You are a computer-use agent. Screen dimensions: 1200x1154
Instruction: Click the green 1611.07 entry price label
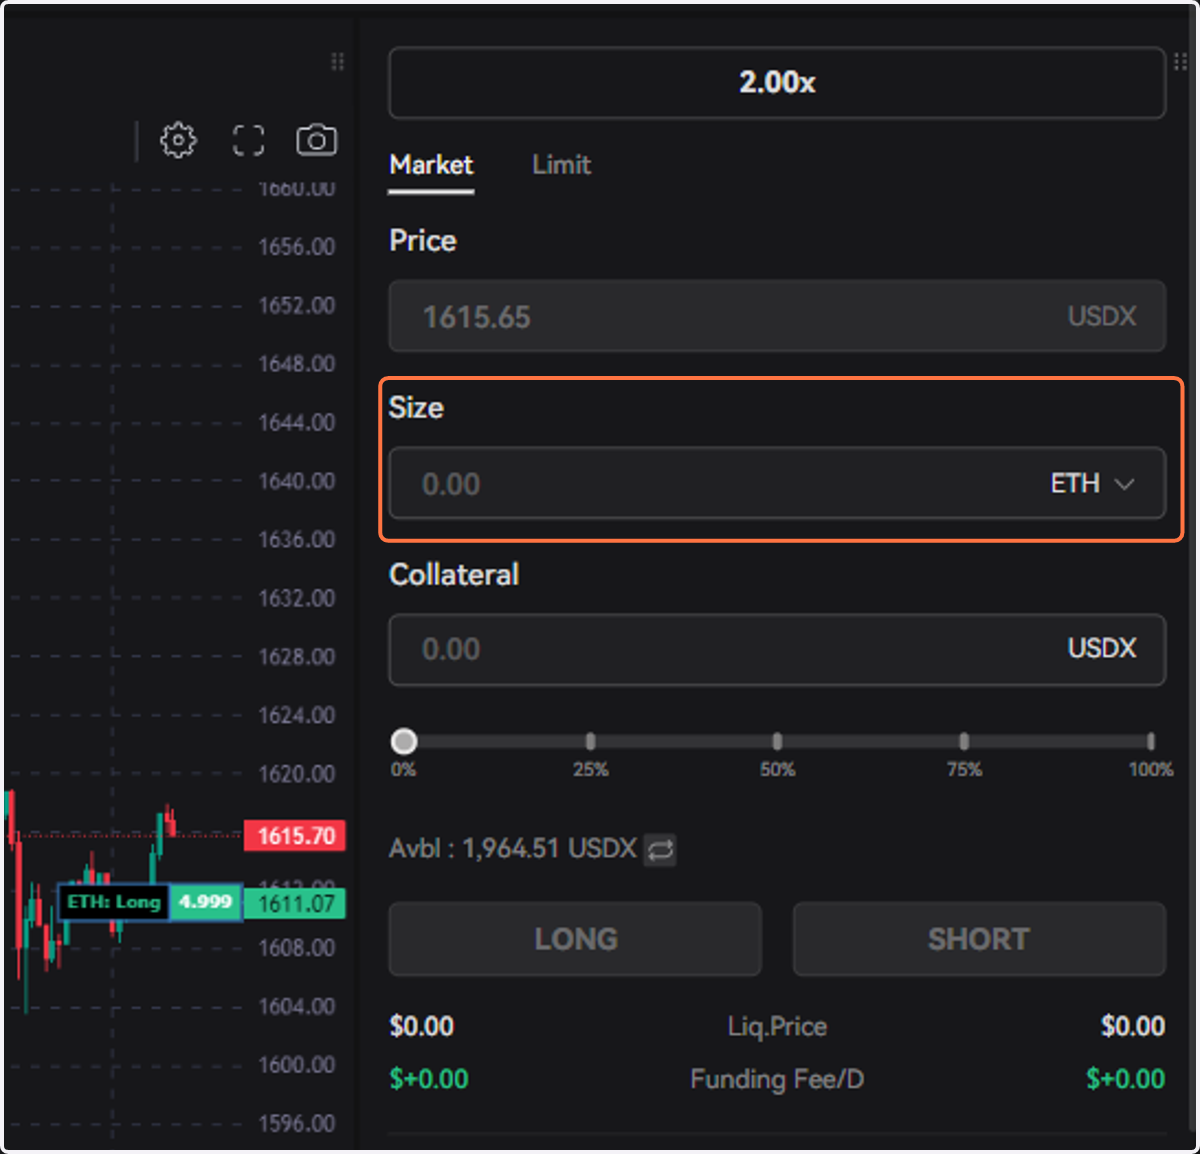click(x=296, y=904)
